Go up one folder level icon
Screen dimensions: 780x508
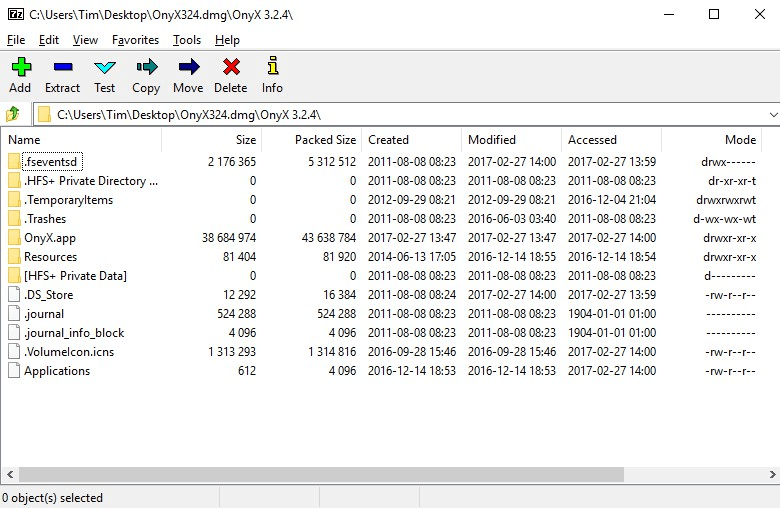(13, 114)
